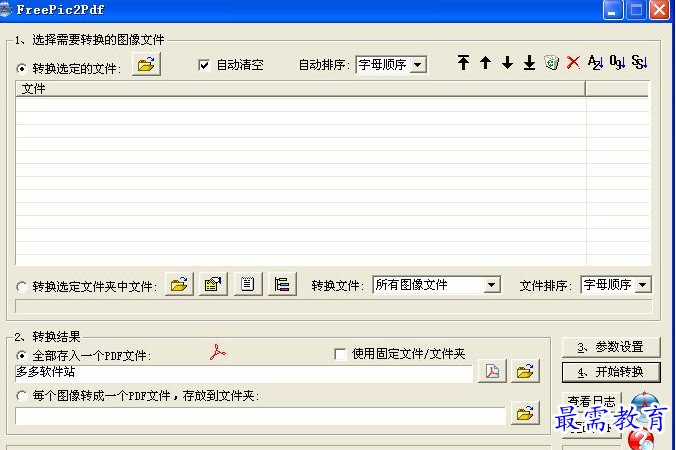Click 3、参数设置 button
This screenshot has width=676, height=450.
tap(611, 347)
